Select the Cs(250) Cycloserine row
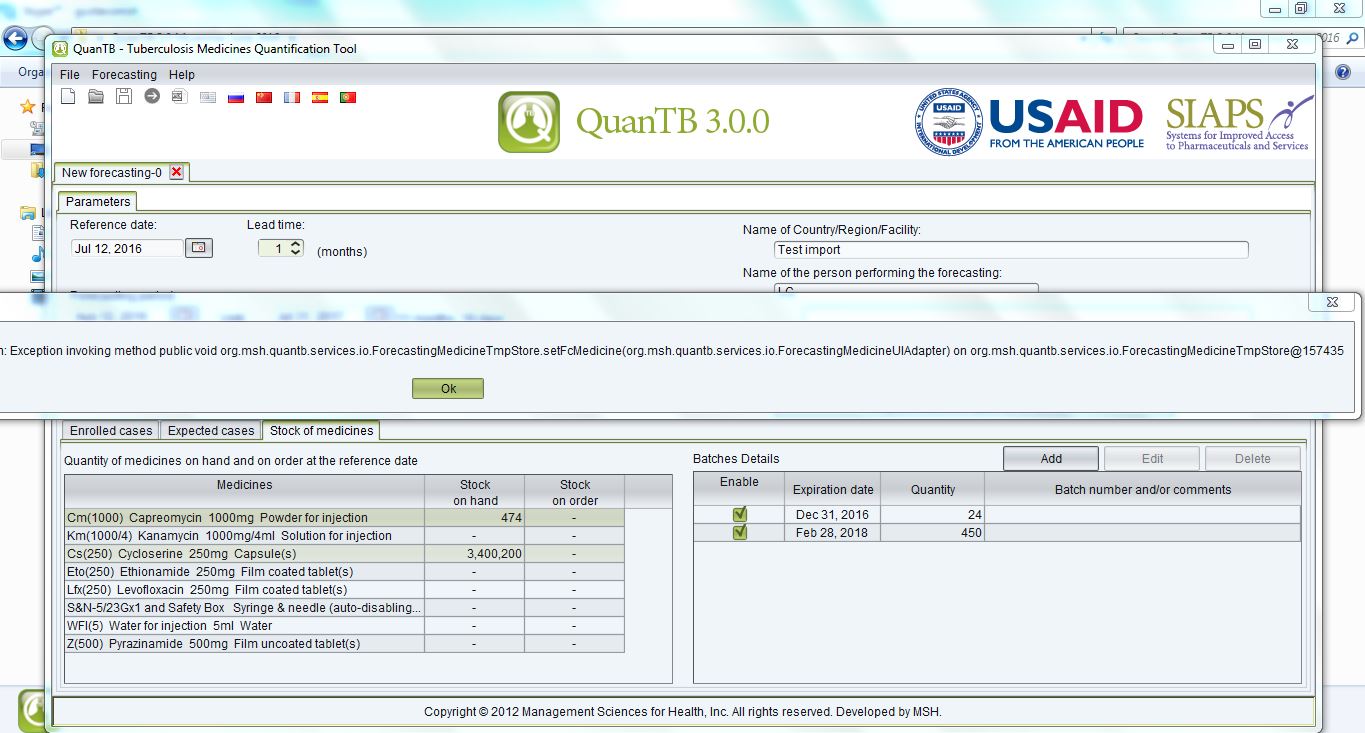This screenshot has height=733, width=1365. coord(345,554)
